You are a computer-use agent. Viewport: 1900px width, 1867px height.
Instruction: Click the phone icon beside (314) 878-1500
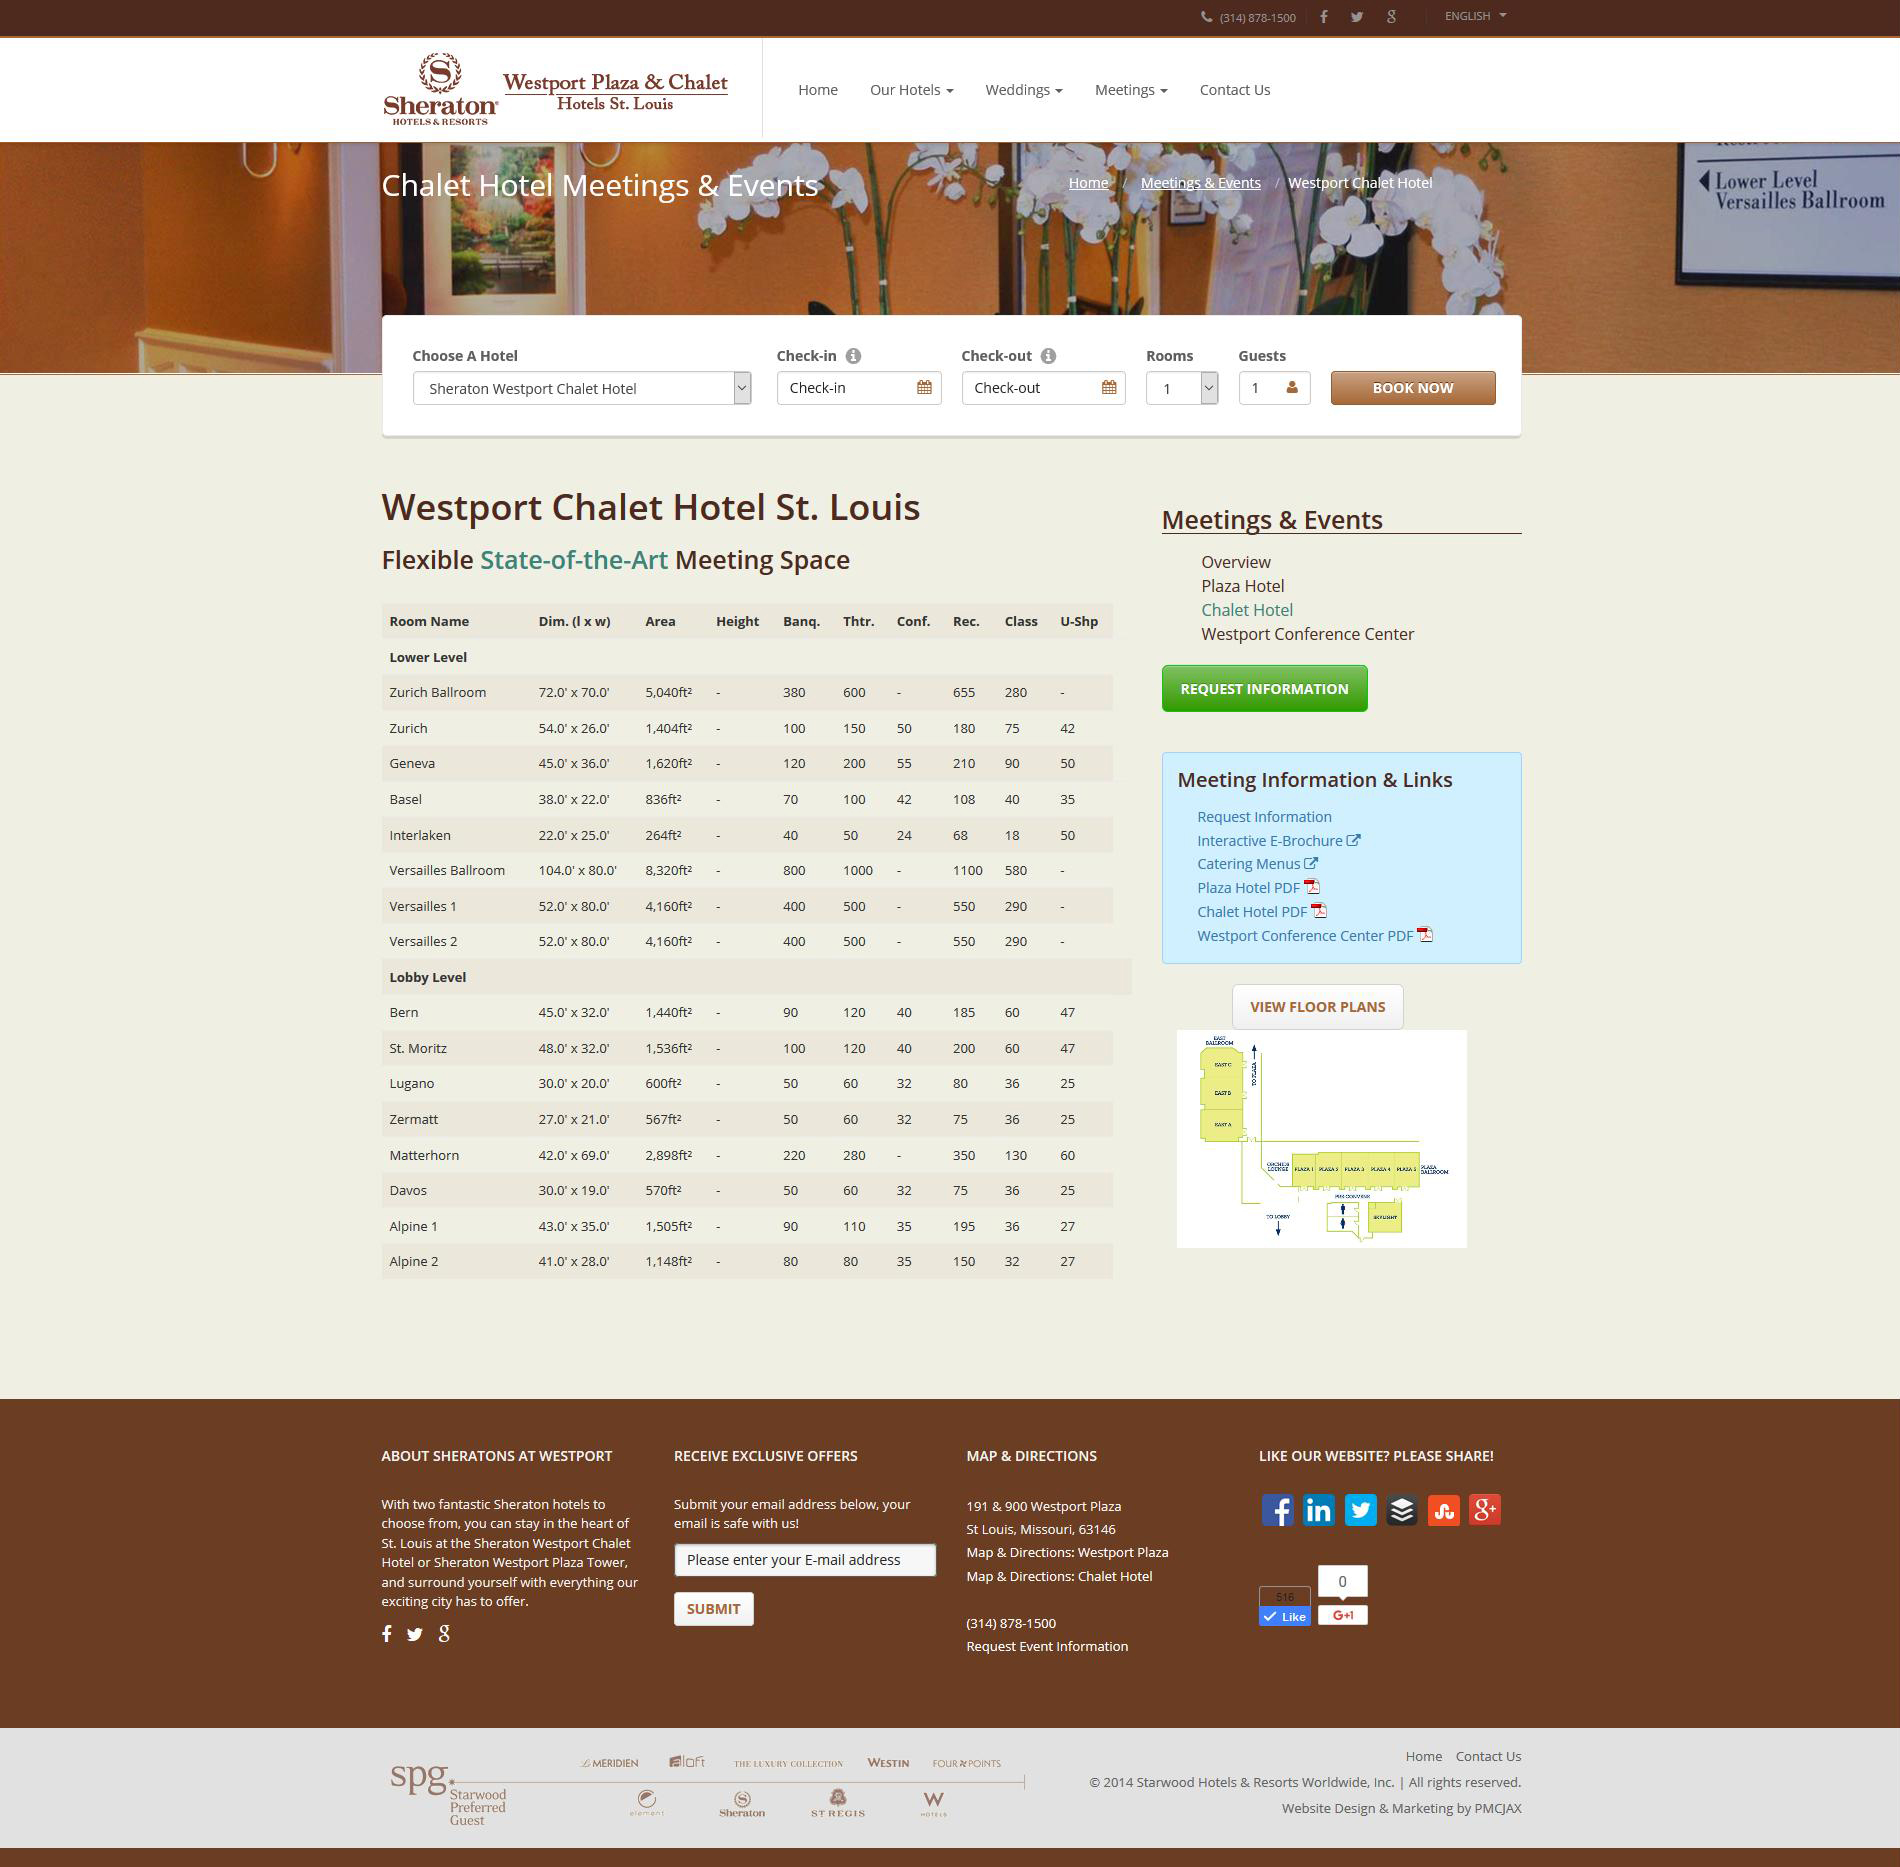[1207, 17]
